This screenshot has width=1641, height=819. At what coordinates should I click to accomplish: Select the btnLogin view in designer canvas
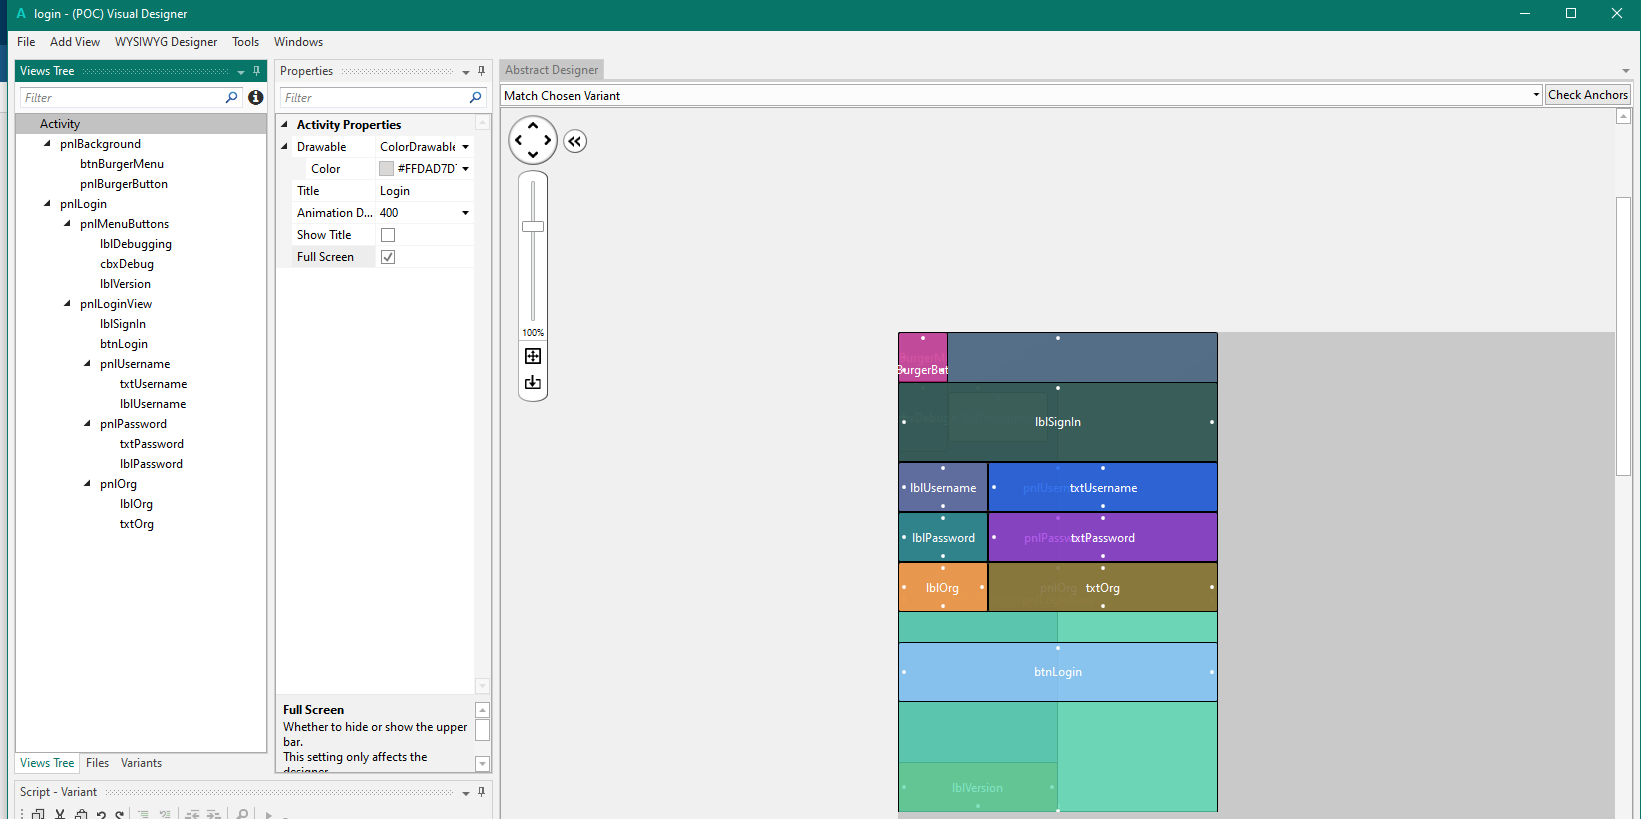pos(1058,672)
